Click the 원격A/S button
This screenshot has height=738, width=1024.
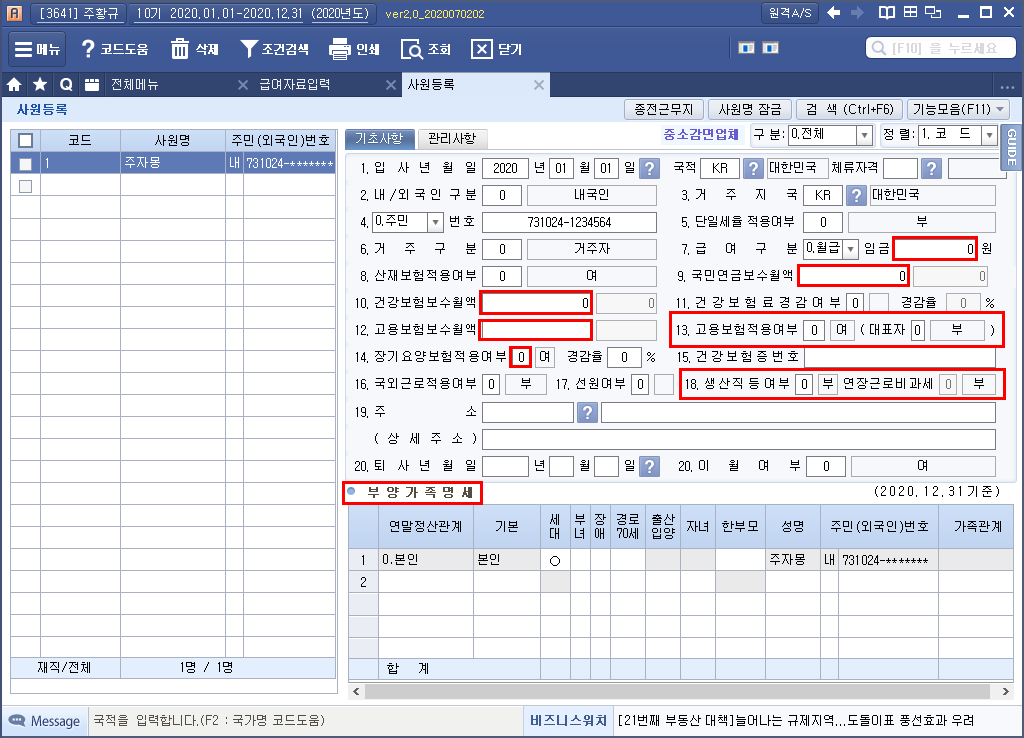click(790, 13)
